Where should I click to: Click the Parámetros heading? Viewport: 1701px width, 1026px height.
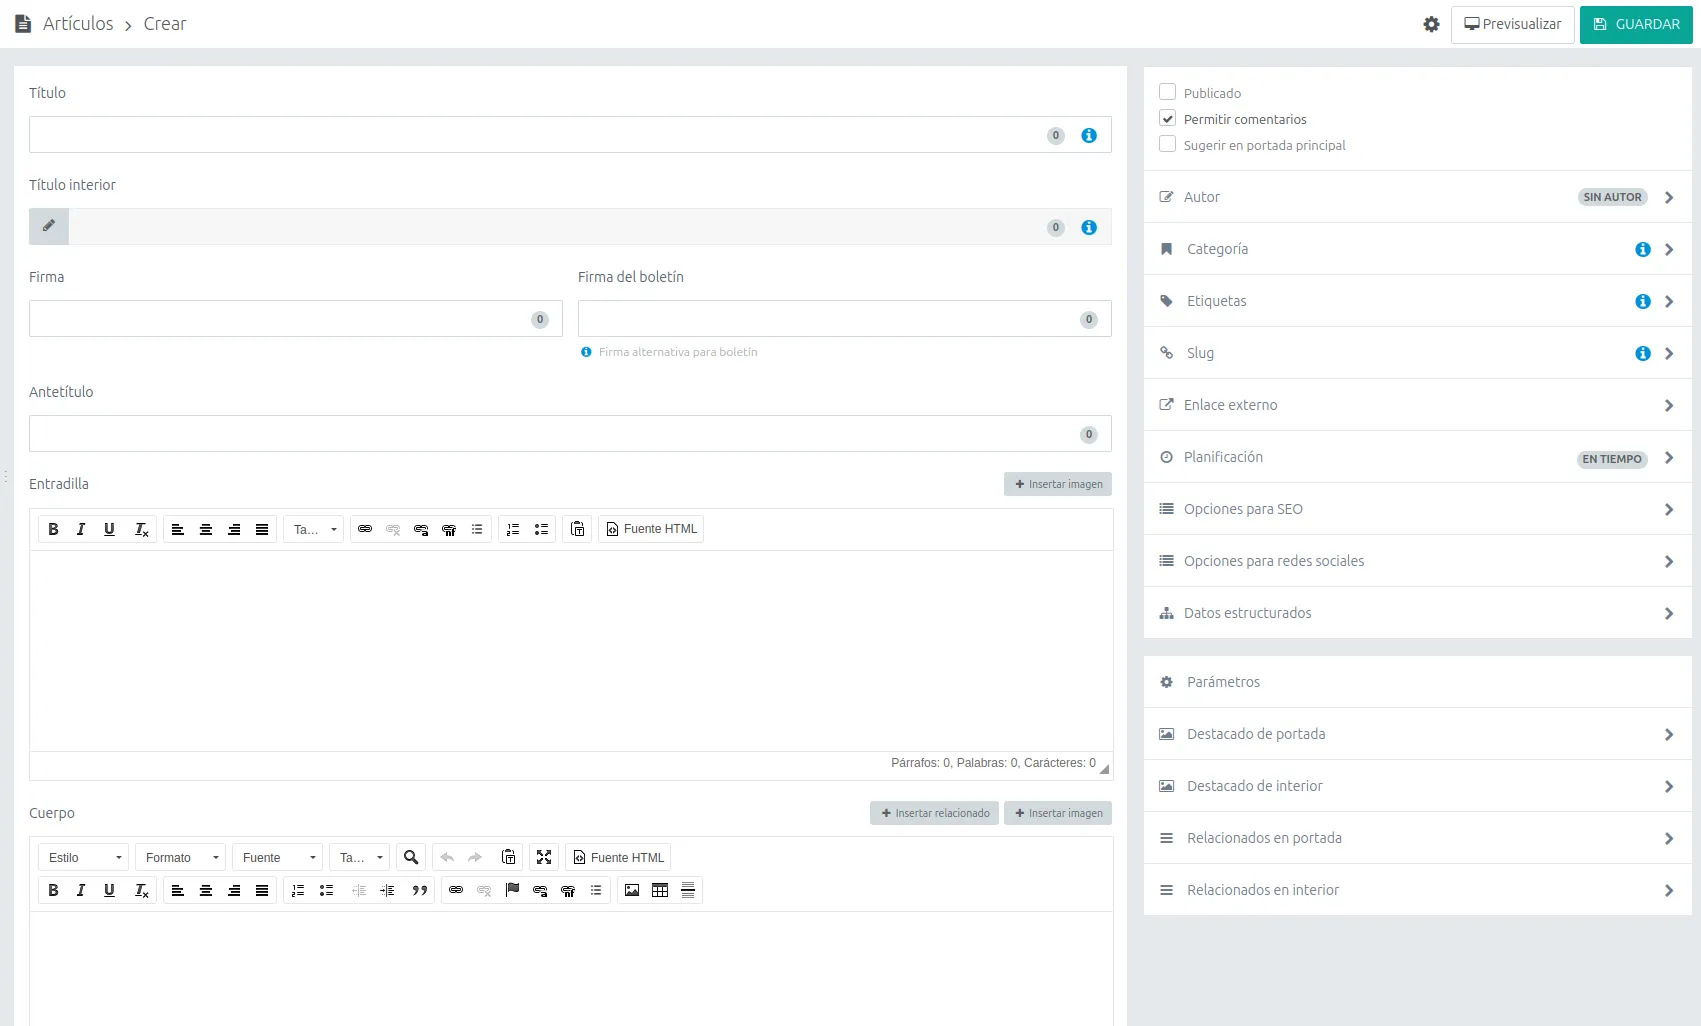coord(1223,682)
